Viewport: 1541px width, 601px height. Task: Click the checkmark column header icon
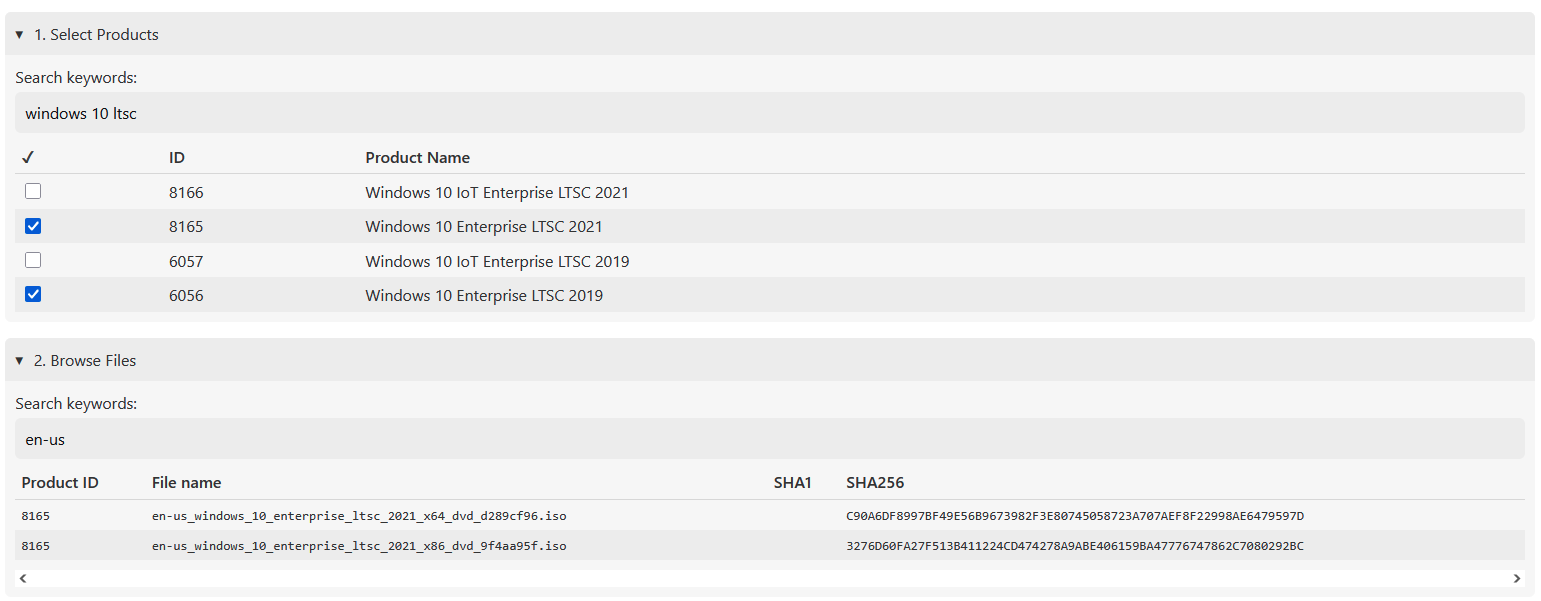[x=28, y=157]
